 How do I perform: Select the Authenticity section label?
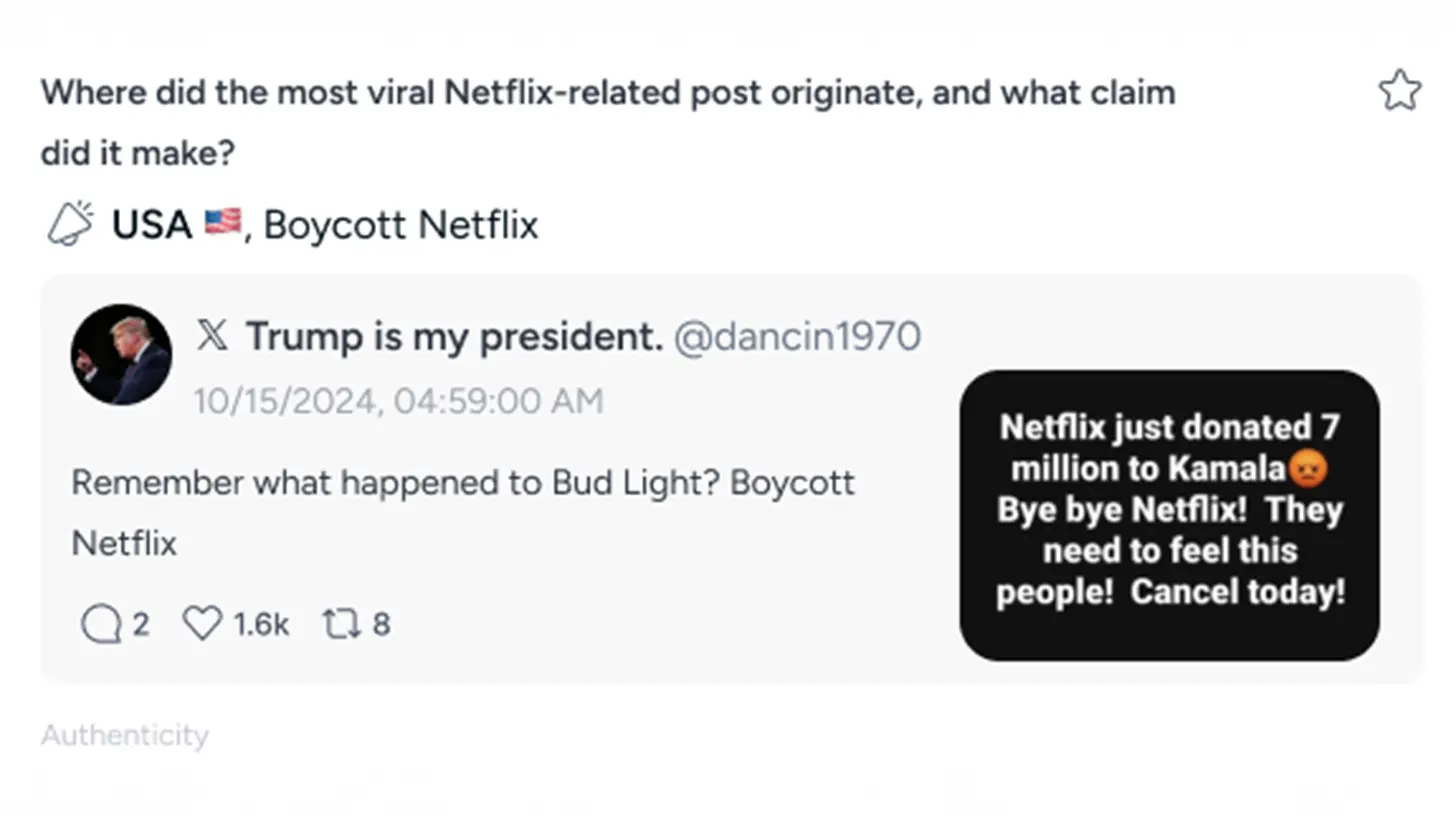tap(125, 736)
